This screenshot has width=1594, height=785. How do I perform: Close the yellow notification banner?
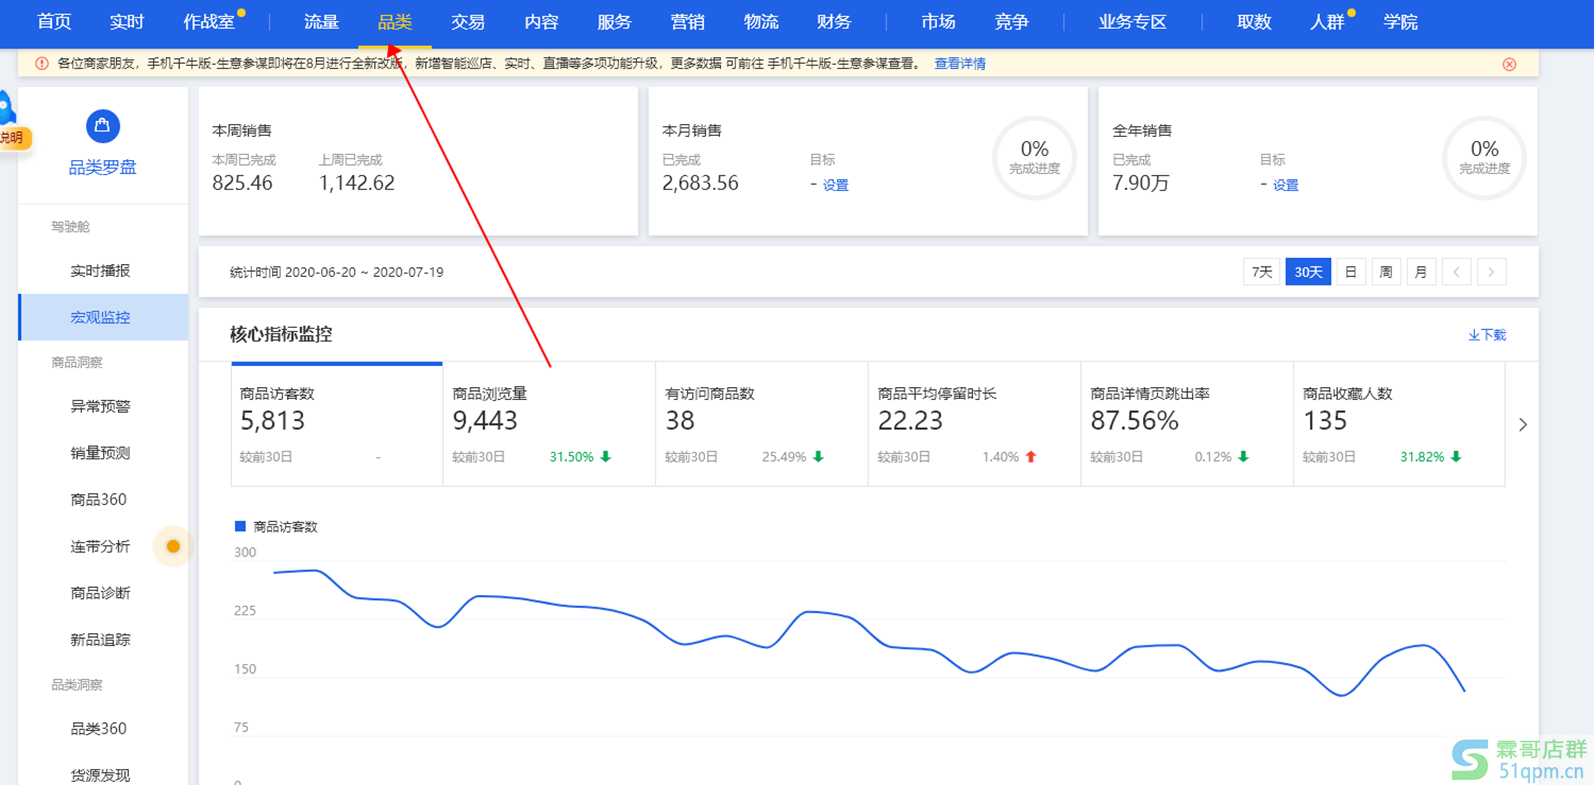(1509, 64)
